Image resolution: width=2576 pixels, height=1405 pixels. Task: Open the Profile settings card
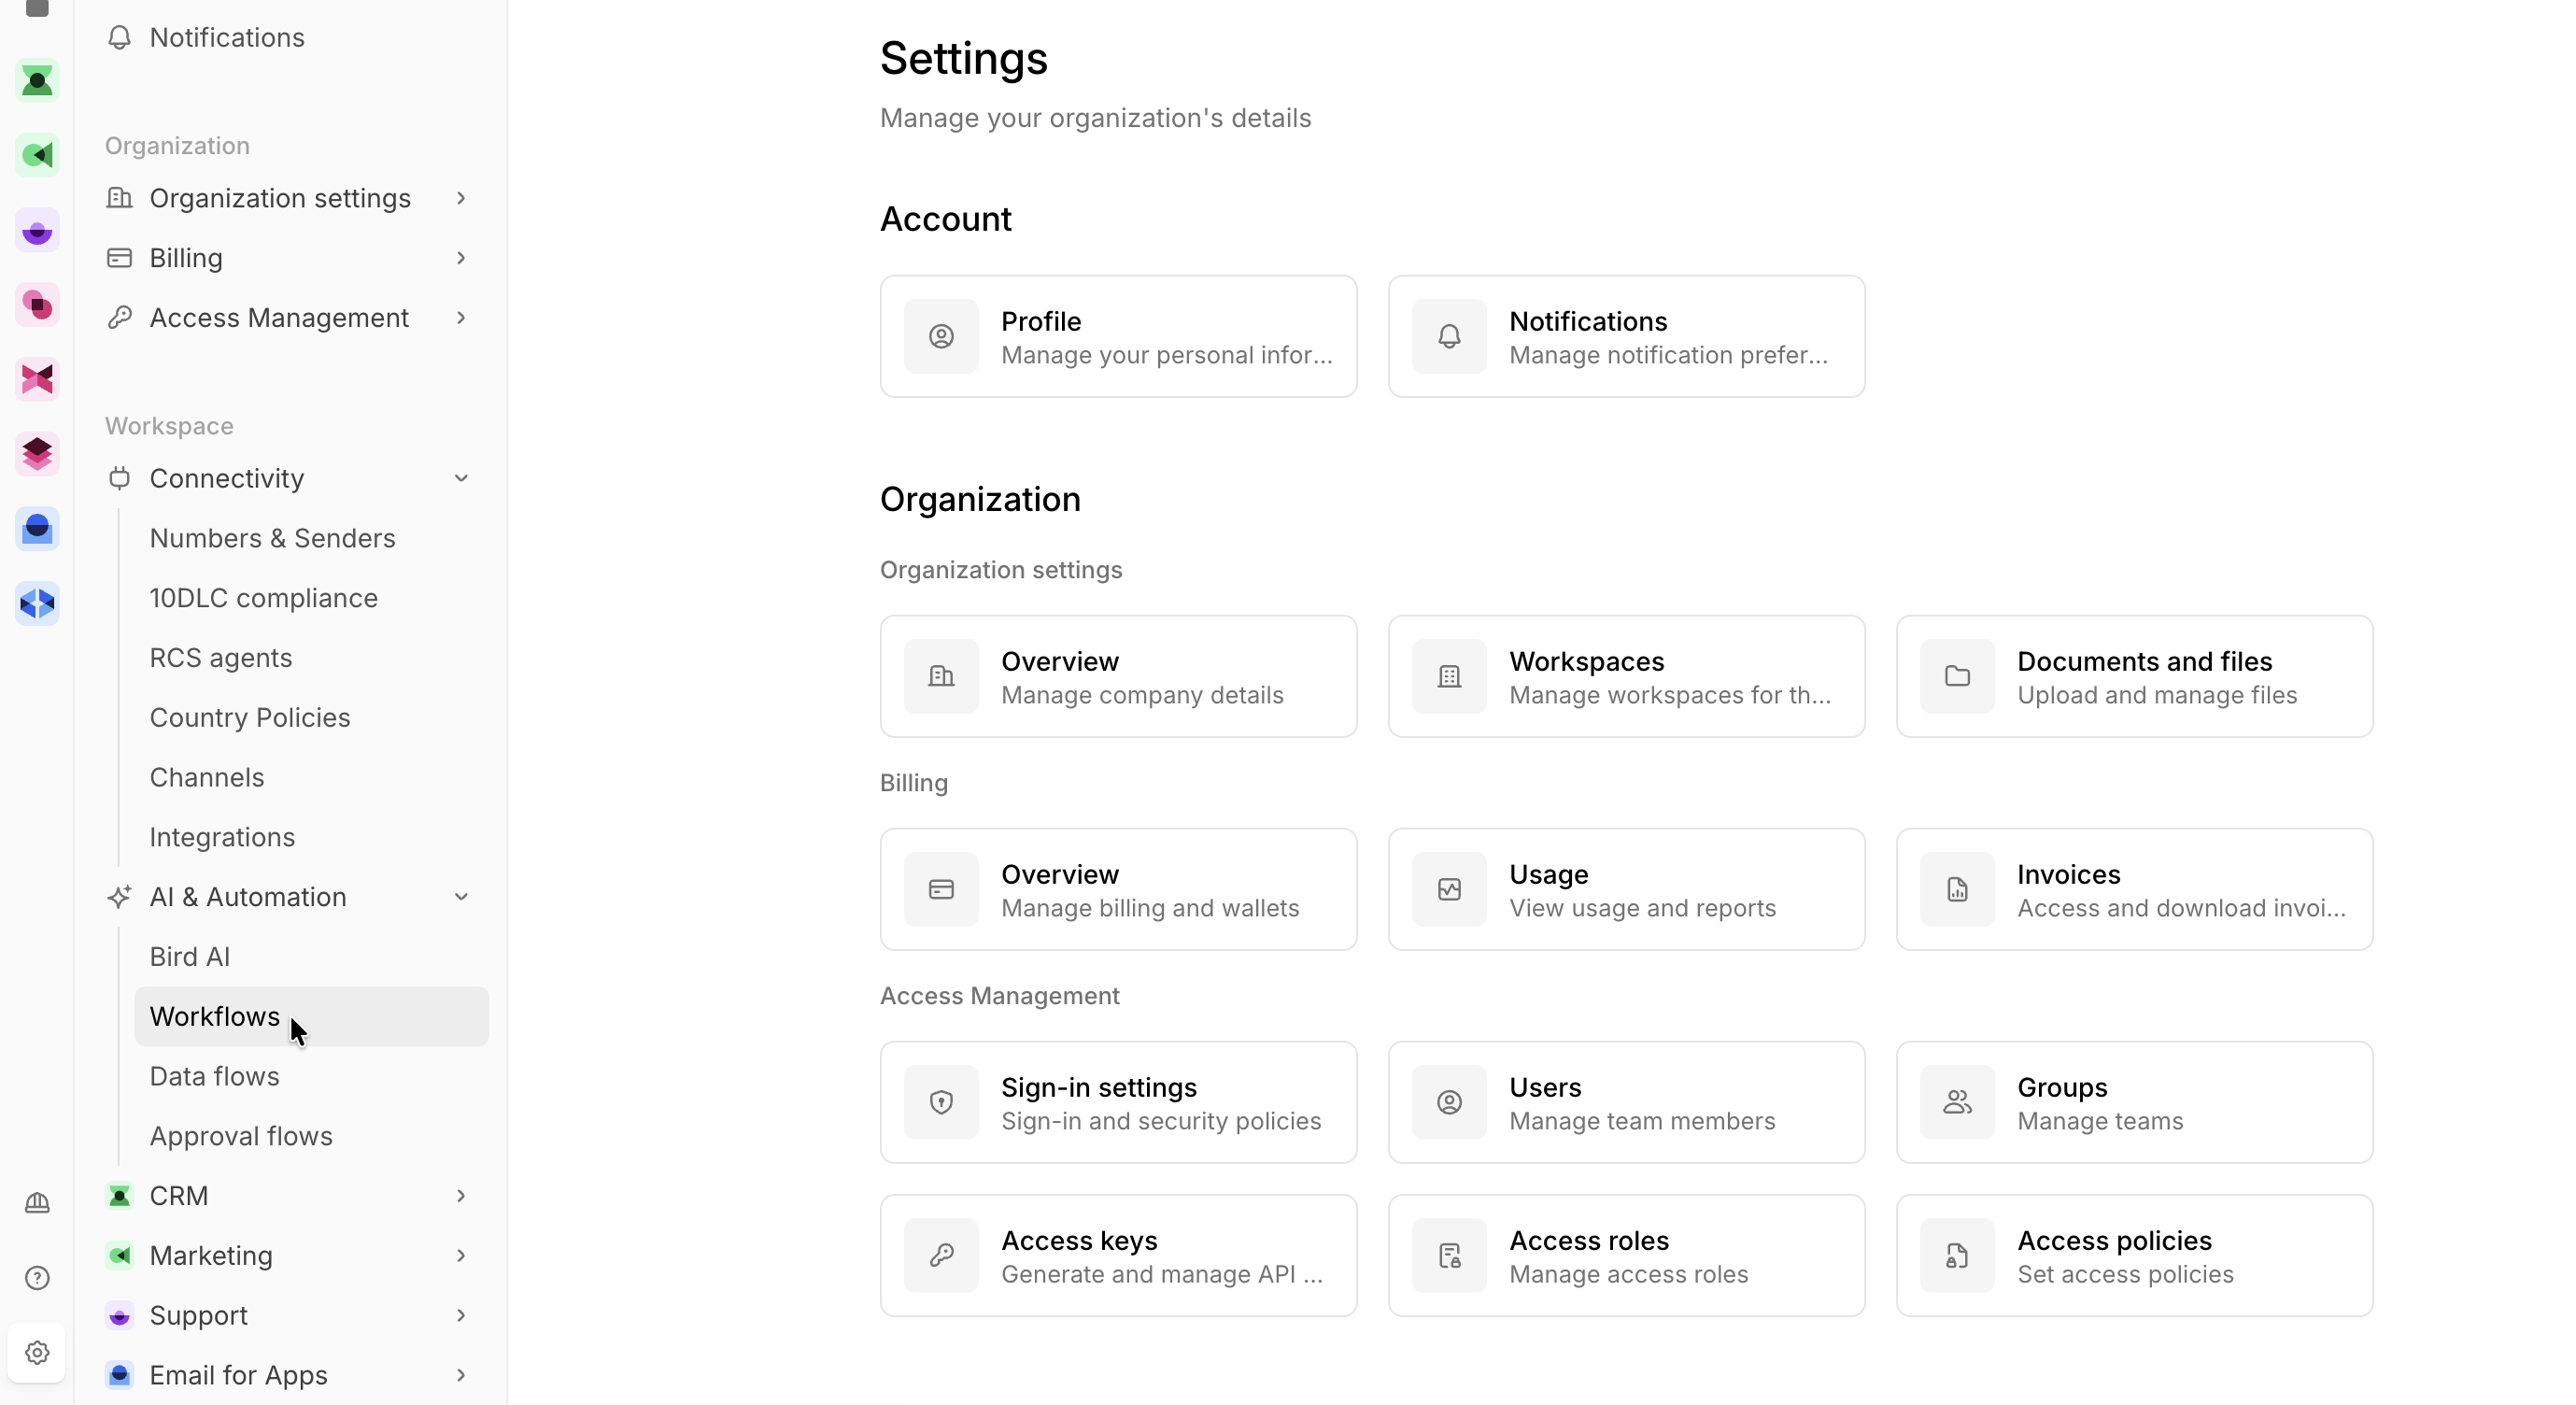point(1118,337)
